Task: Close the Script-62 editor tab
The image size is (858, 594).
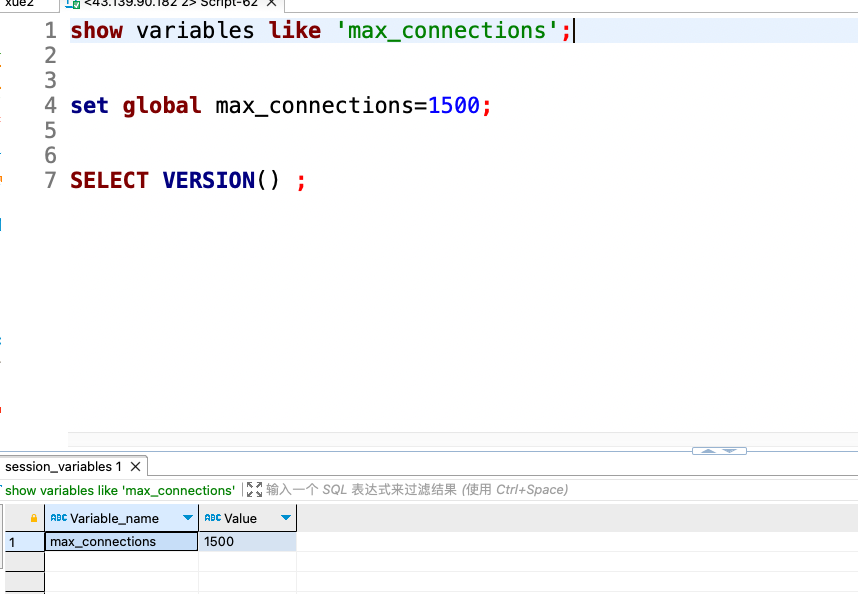Action: [271, 3]
